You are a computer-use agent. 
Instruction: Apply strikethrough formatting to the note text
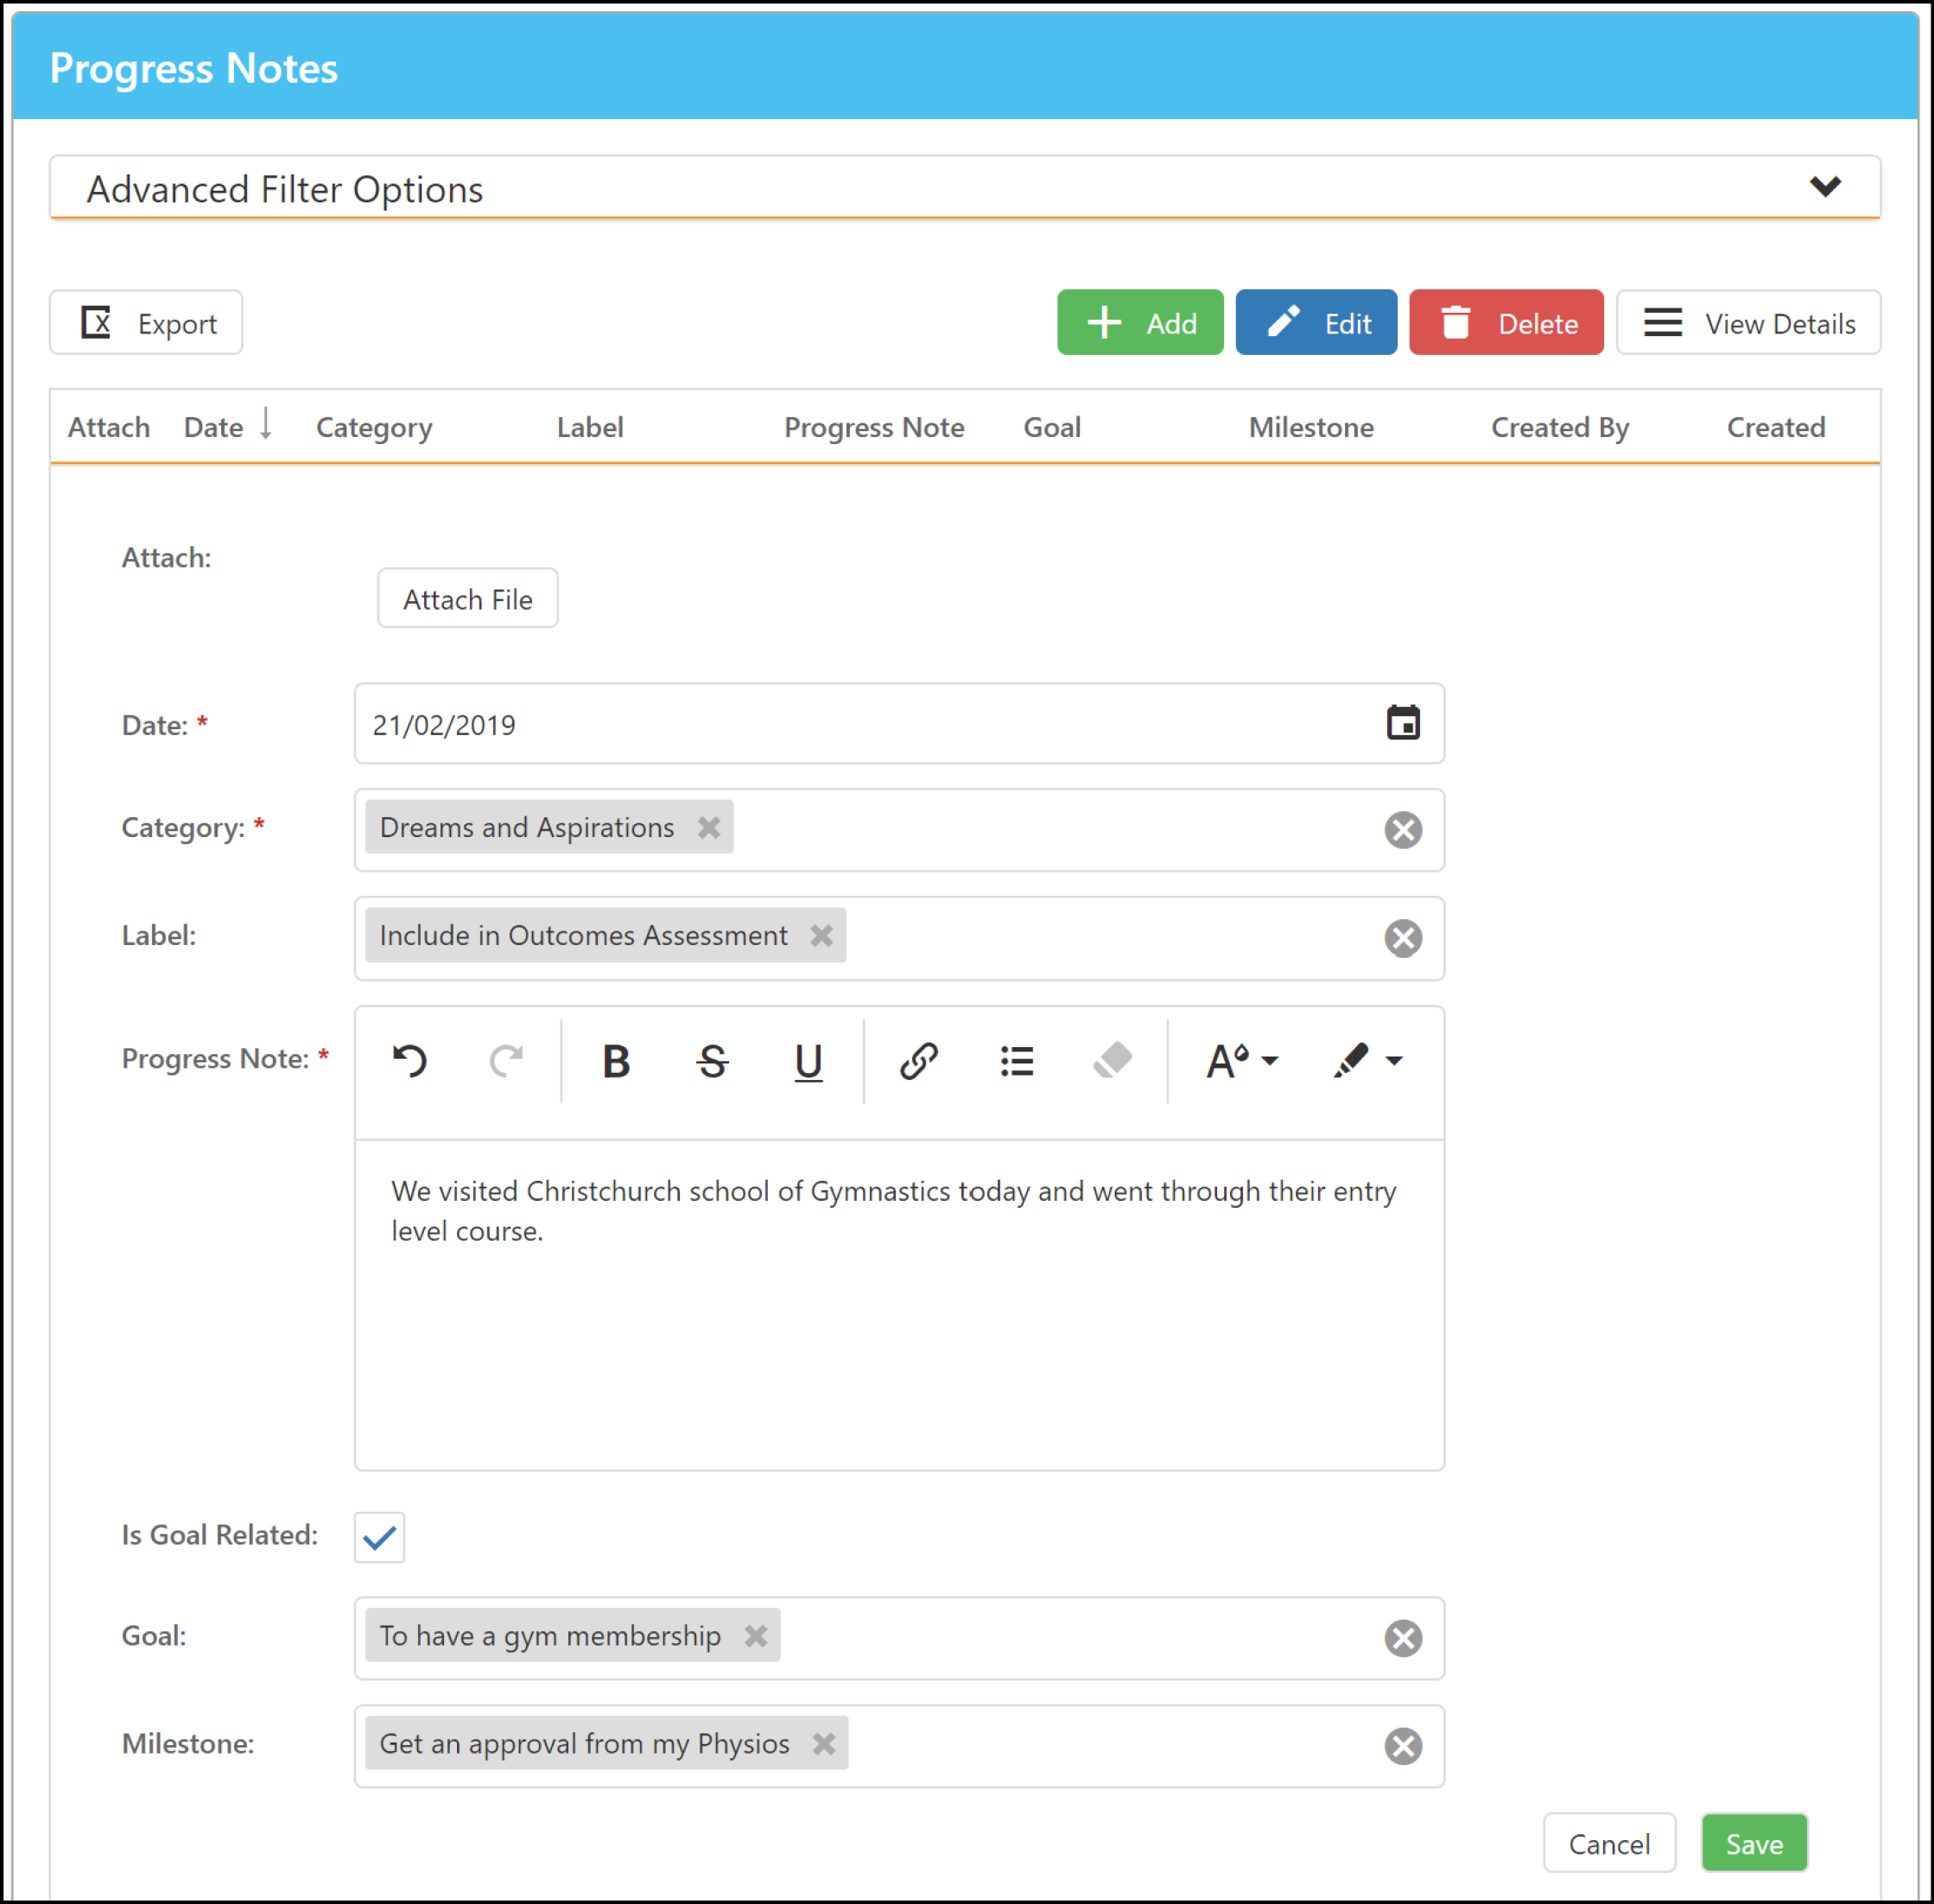click(x=712, y=1061)
